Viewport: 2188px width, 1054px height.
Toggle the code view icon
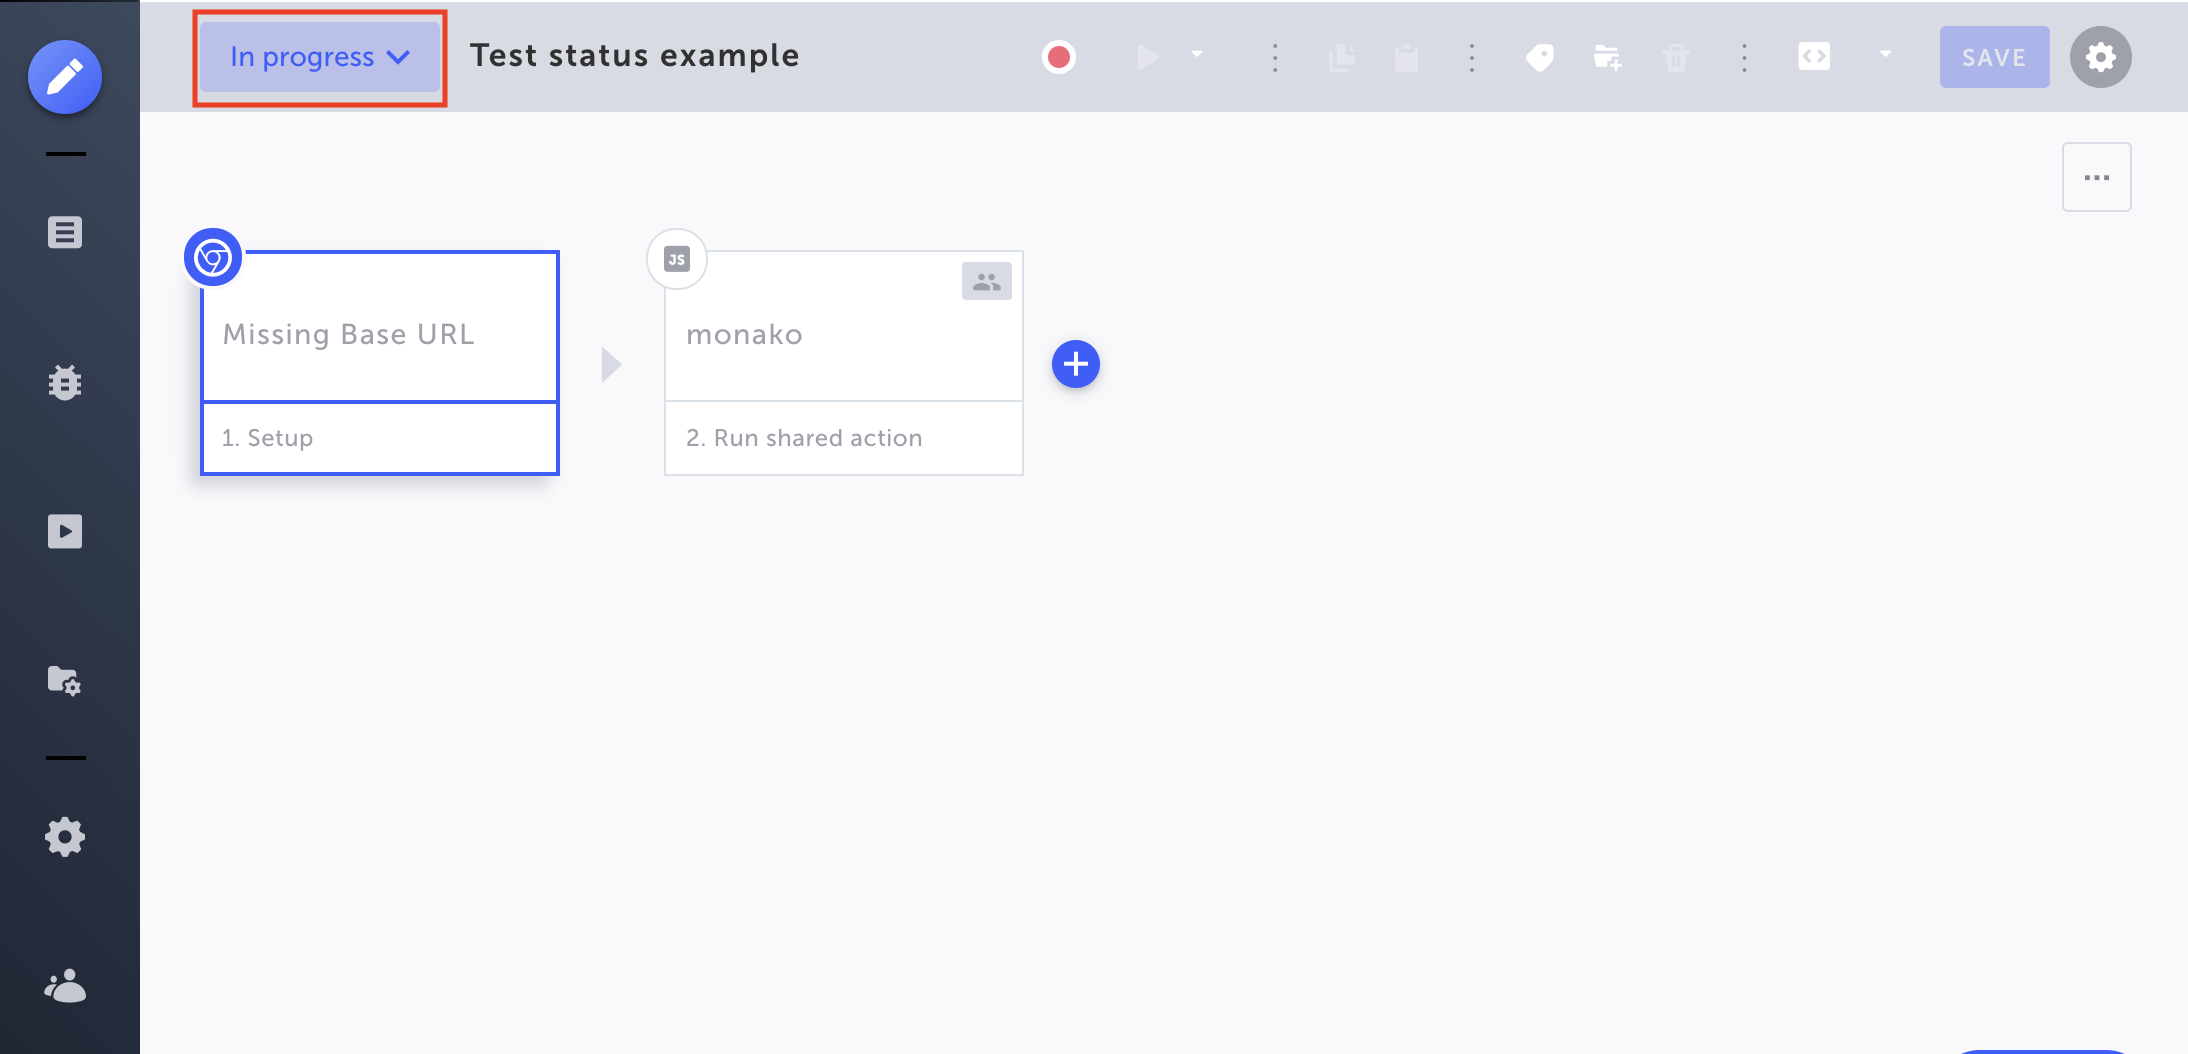(x=1814, y=56)
